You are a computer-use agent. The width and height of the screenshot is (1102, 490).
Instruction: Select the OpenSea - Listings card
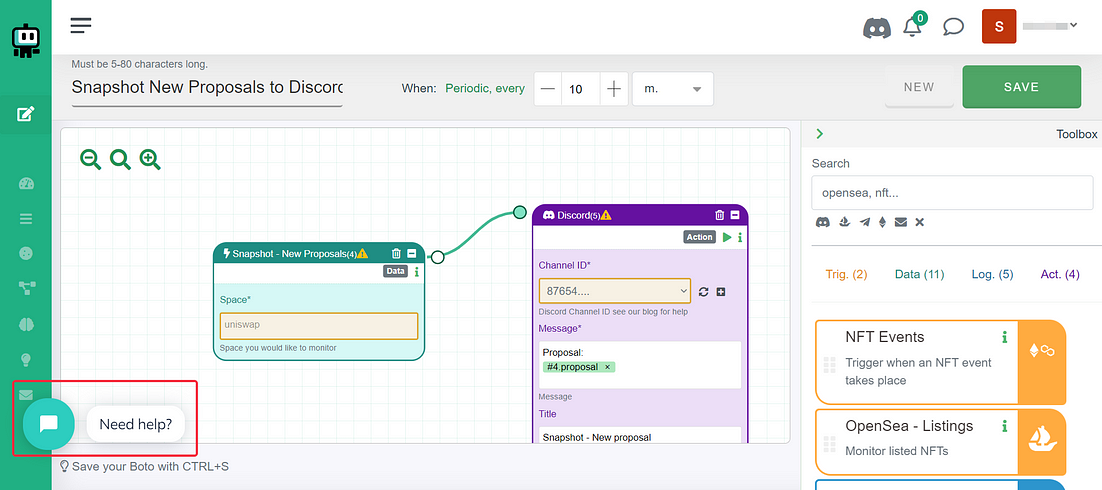tap(940, 441)
